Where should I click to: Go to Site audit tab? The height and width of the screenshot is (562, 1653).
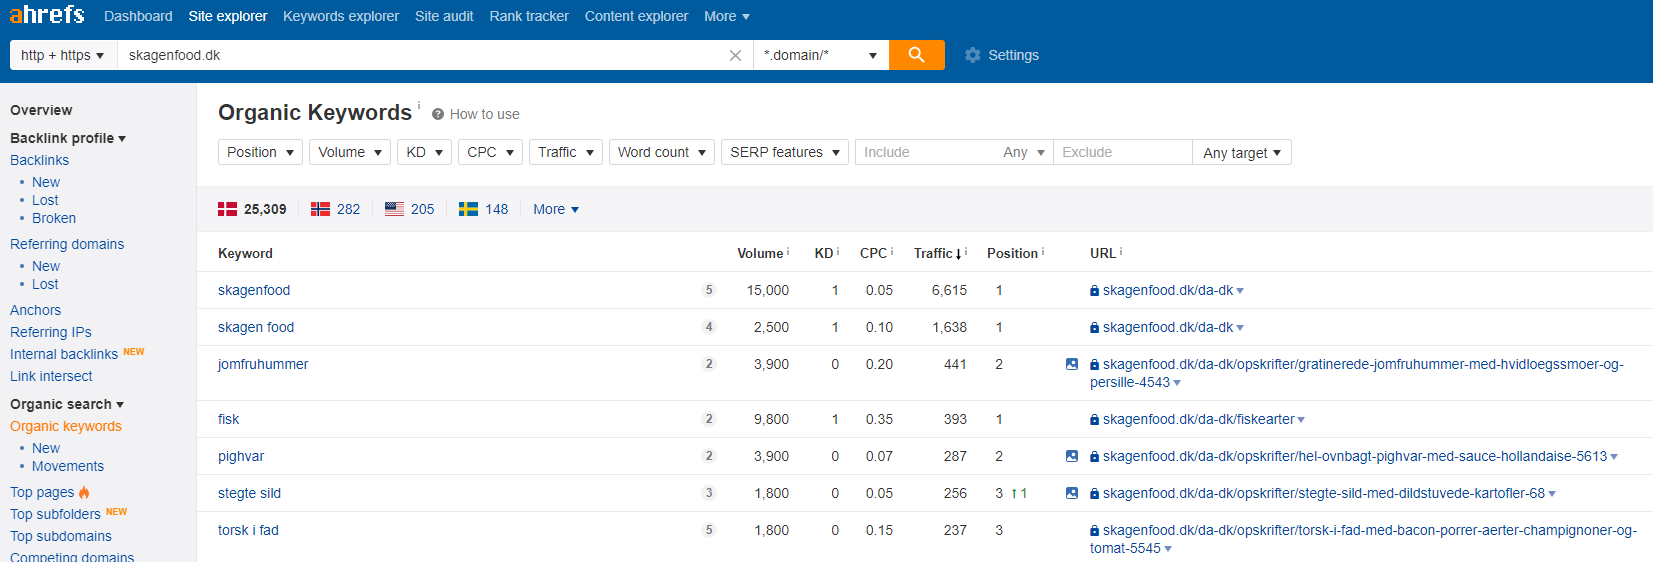pos(444,16)
